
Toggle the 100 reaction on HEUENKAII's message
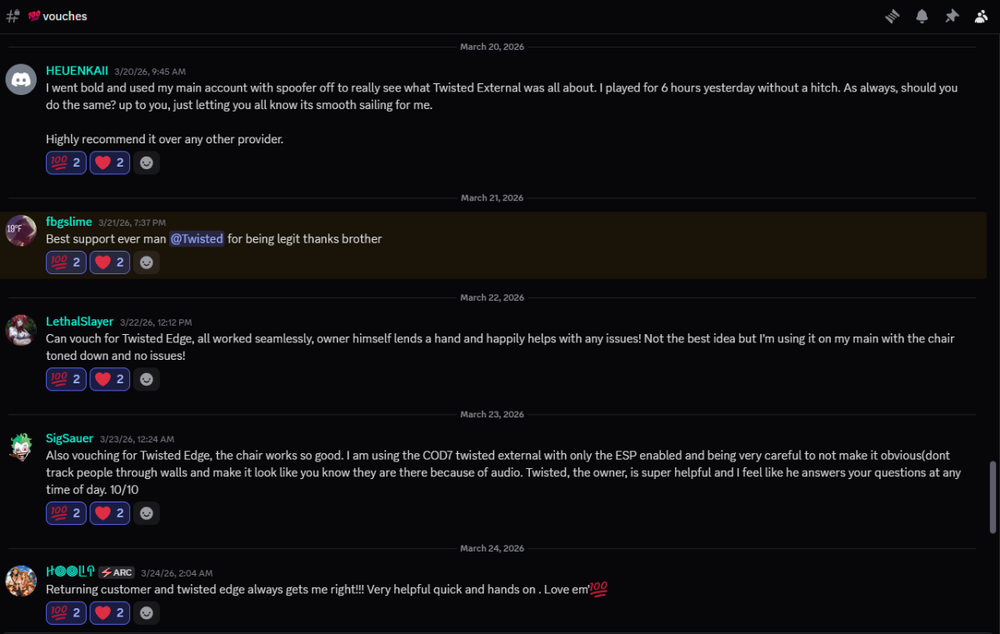coord(66,163)
